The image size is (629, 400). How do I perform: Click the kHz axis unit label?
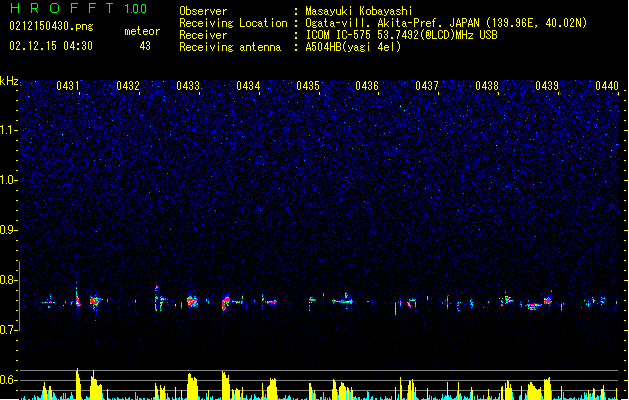9,81
